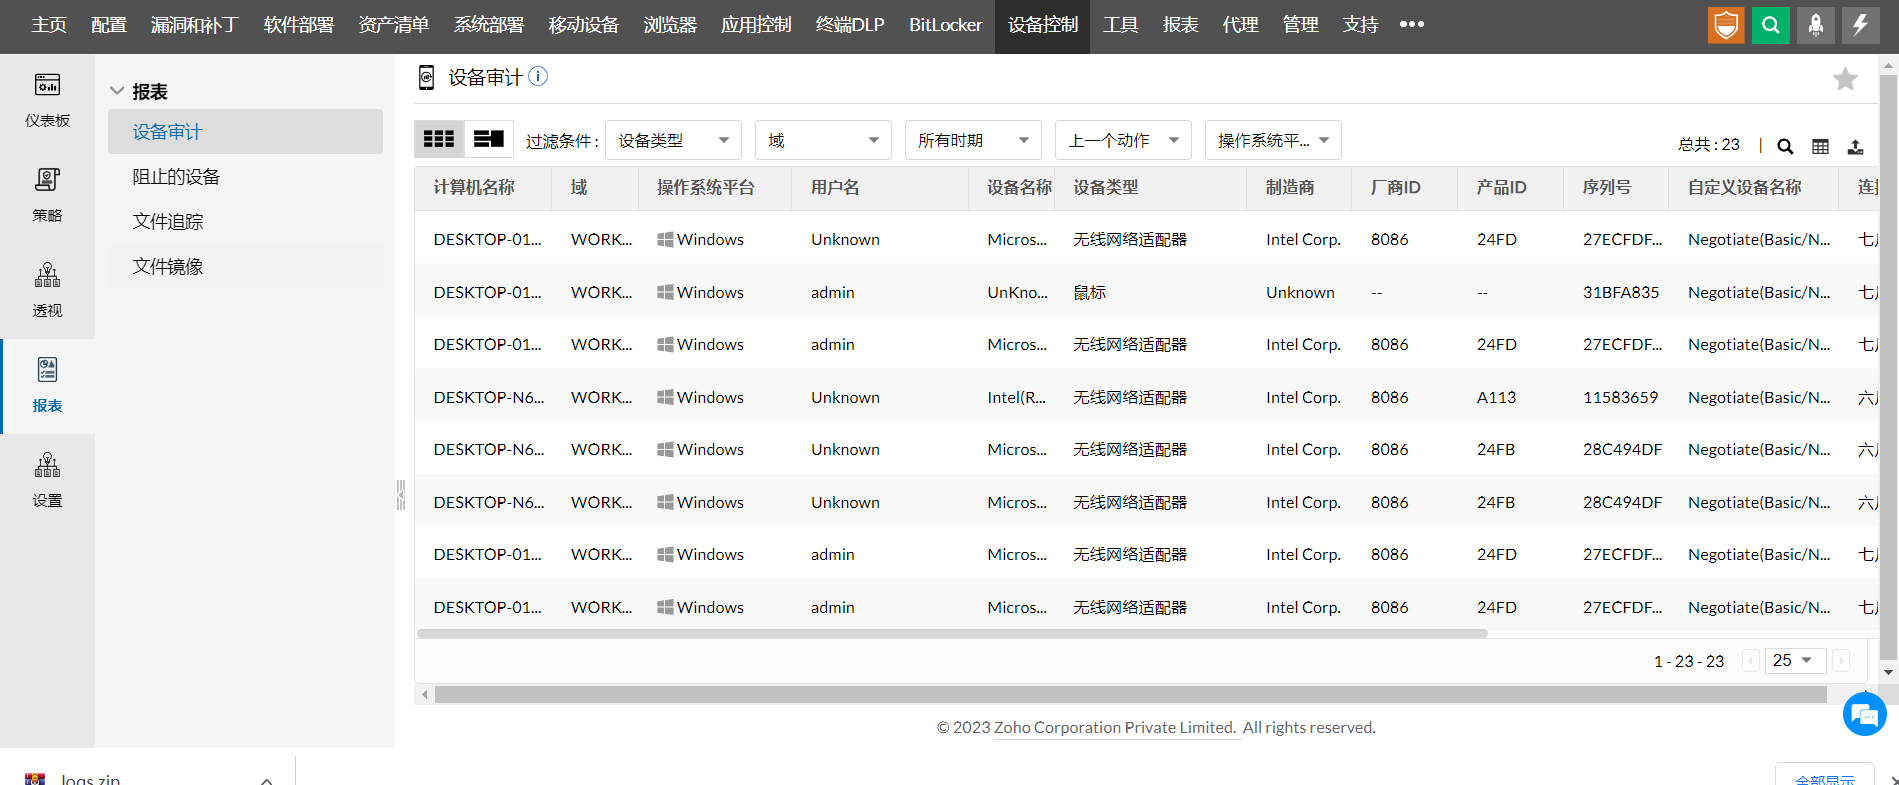Go to next page arrow in pagination
This screenshot has height=785, width=1899.
(1841, 661)
